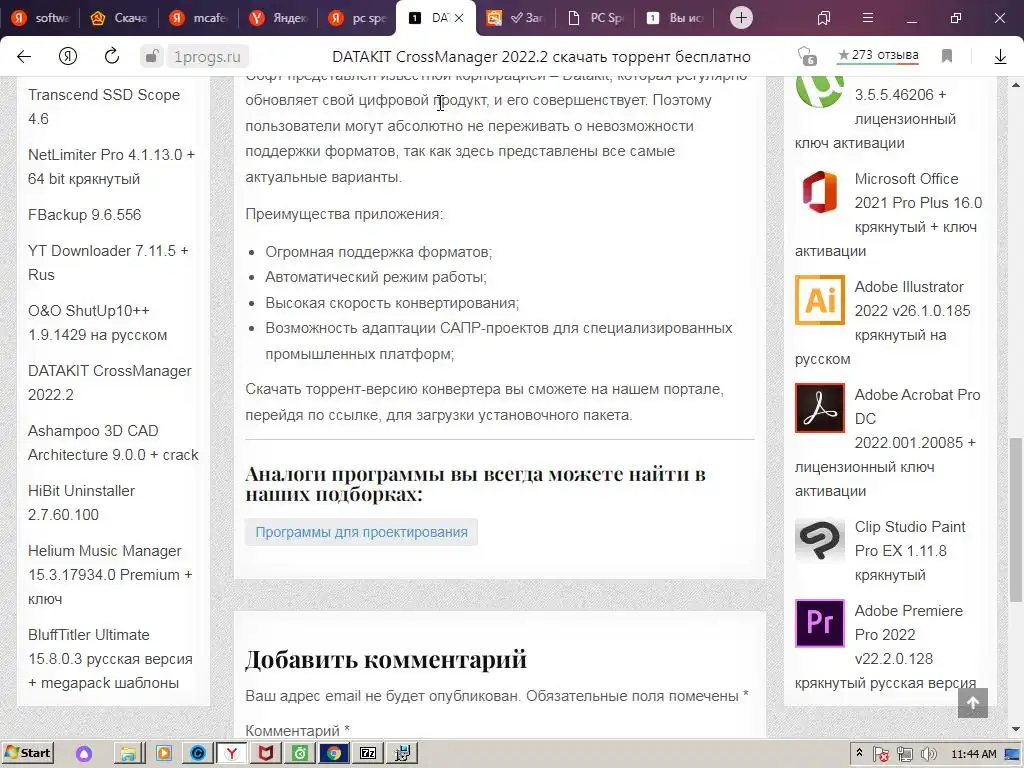Open the browser hamburger menu
This screenshot has width=1024, height=768.
tap(868, 18)
